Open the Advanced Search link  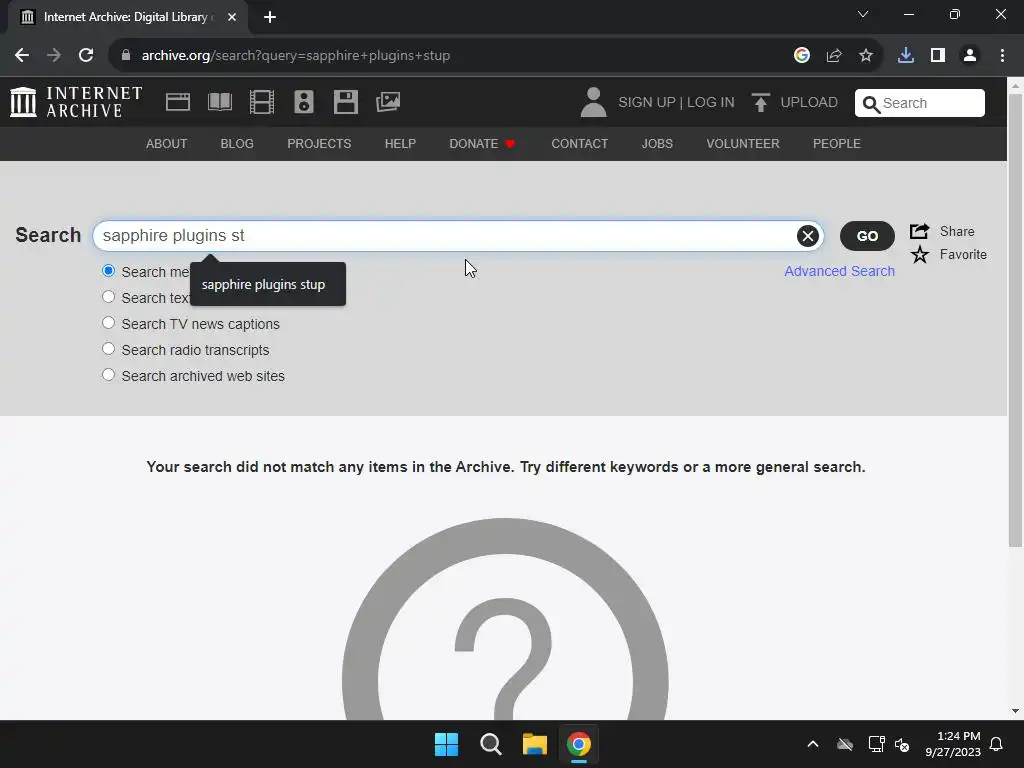[x=839, y=271]
